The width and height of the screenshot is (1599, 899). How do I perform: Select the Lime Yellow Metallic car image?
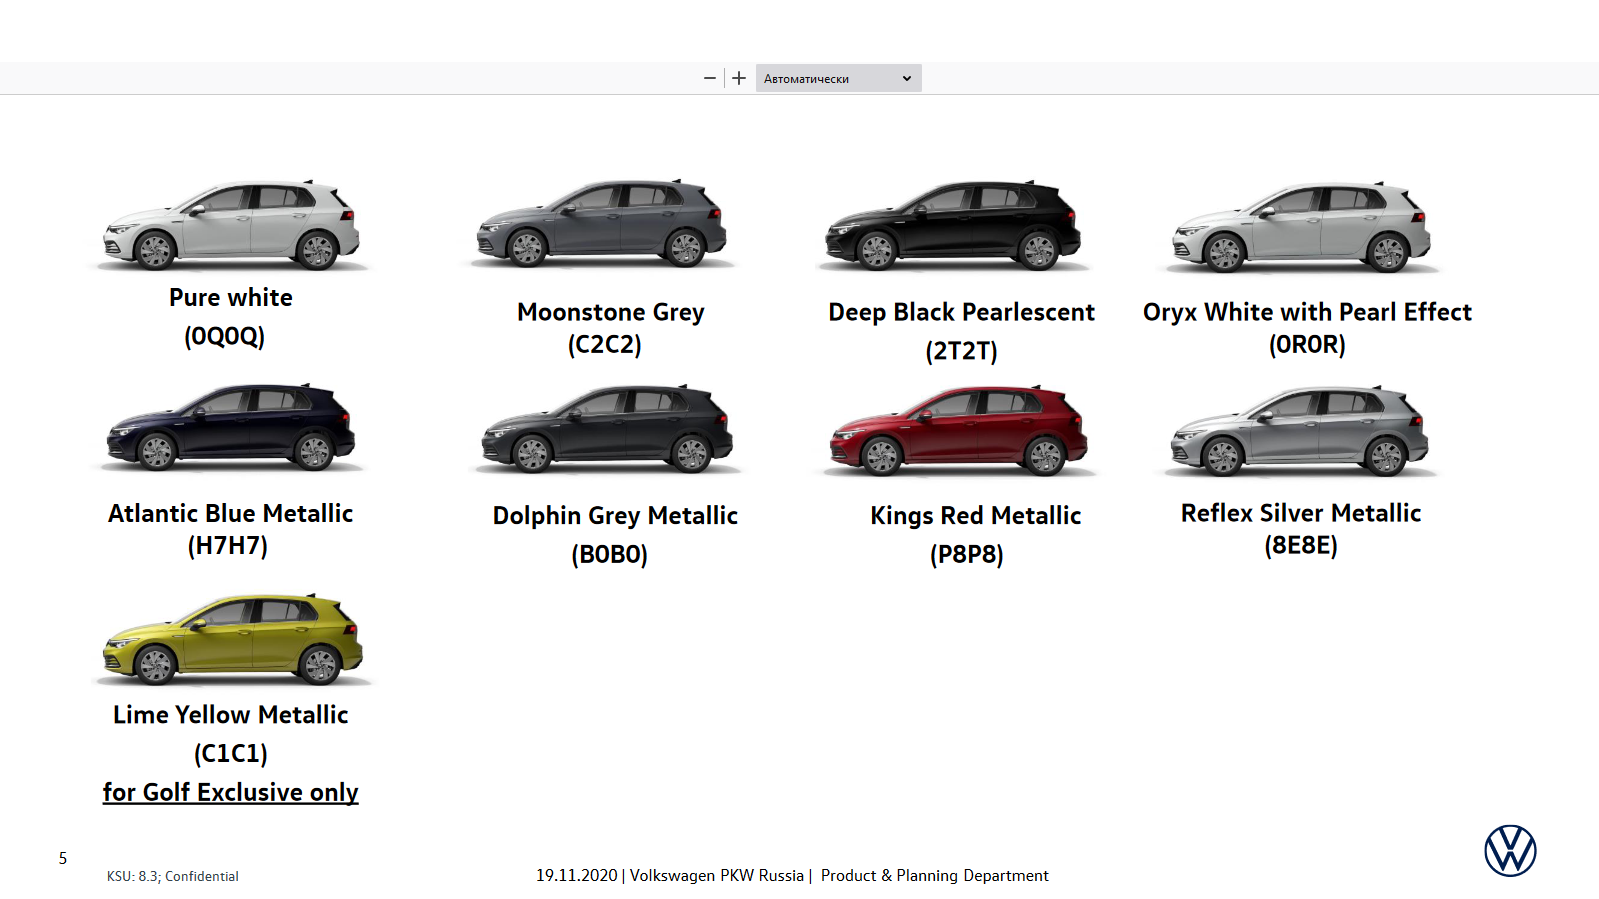click(x=233, y=638)
